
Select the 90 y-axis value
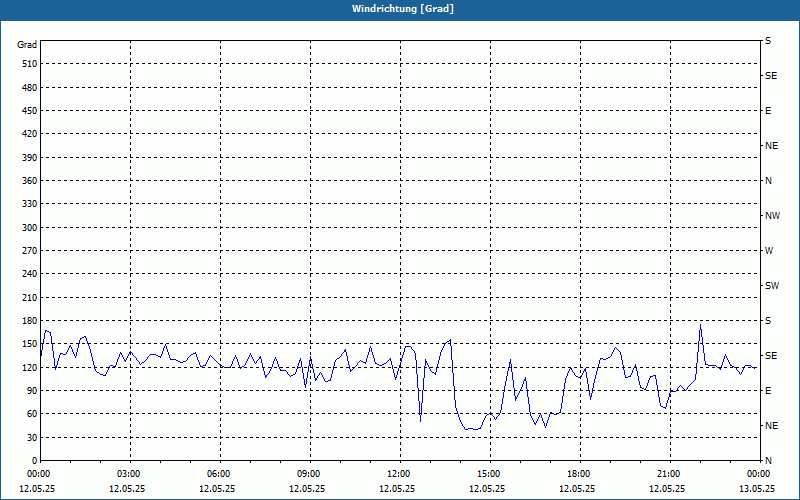pos(32,391)
